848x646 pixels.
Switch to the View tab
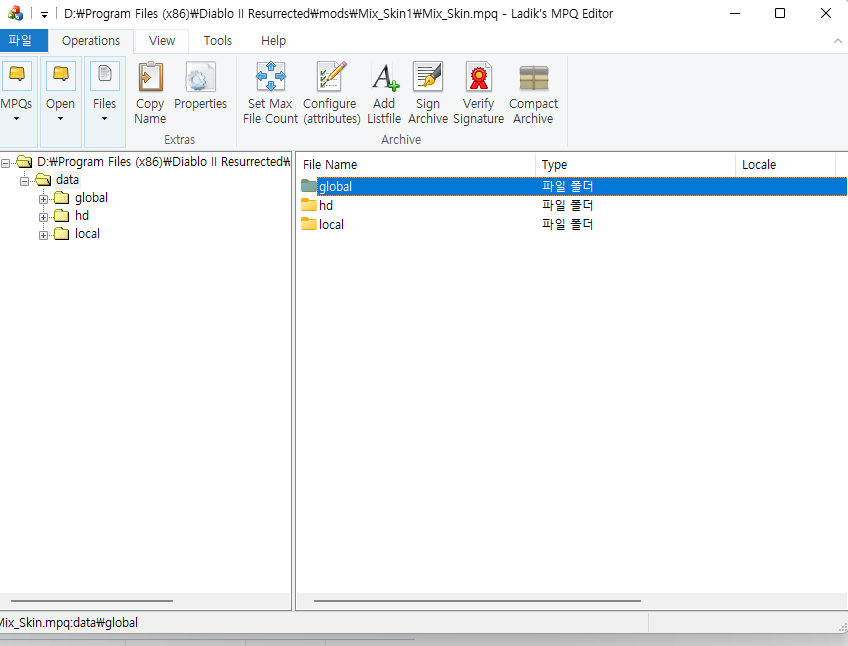click(162, 41)
